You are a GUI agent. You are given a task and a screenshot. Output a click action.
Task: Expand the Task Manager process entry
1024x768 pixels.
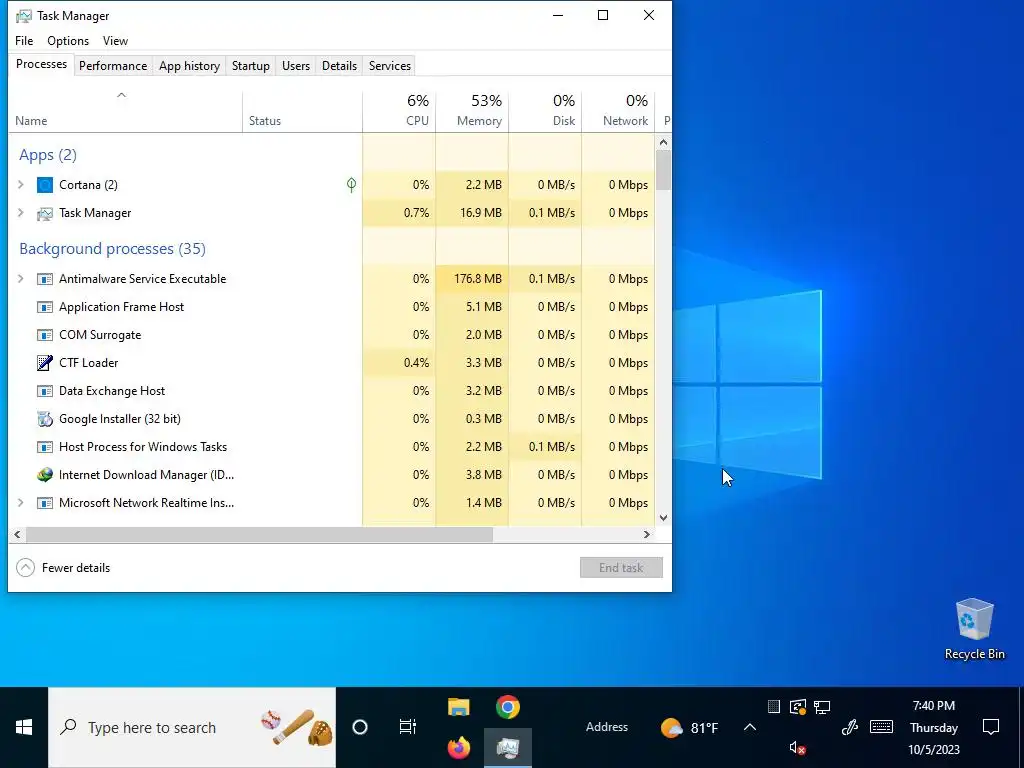pos(20,213)
